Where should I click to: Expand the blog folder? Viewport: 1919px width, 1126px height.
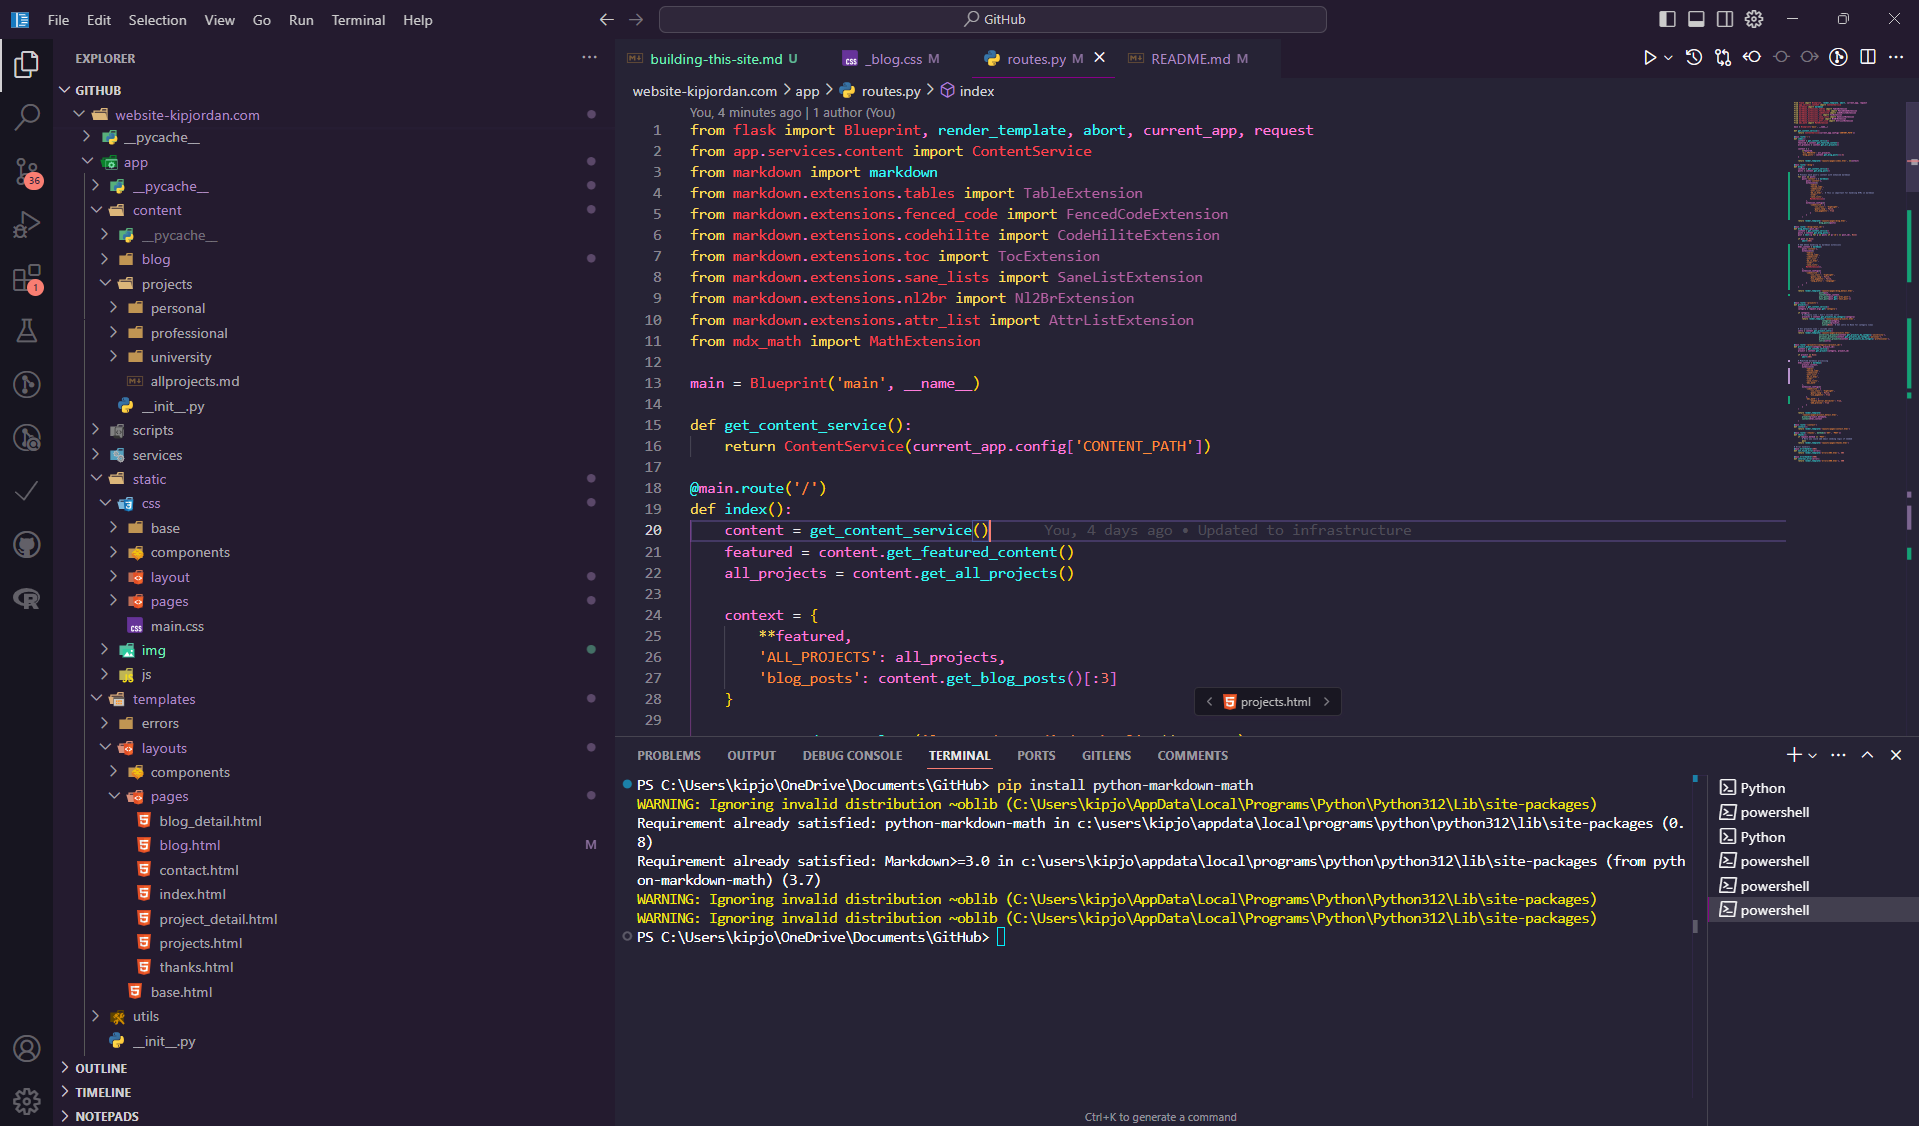pyautogui.click(x=335, y=259)
